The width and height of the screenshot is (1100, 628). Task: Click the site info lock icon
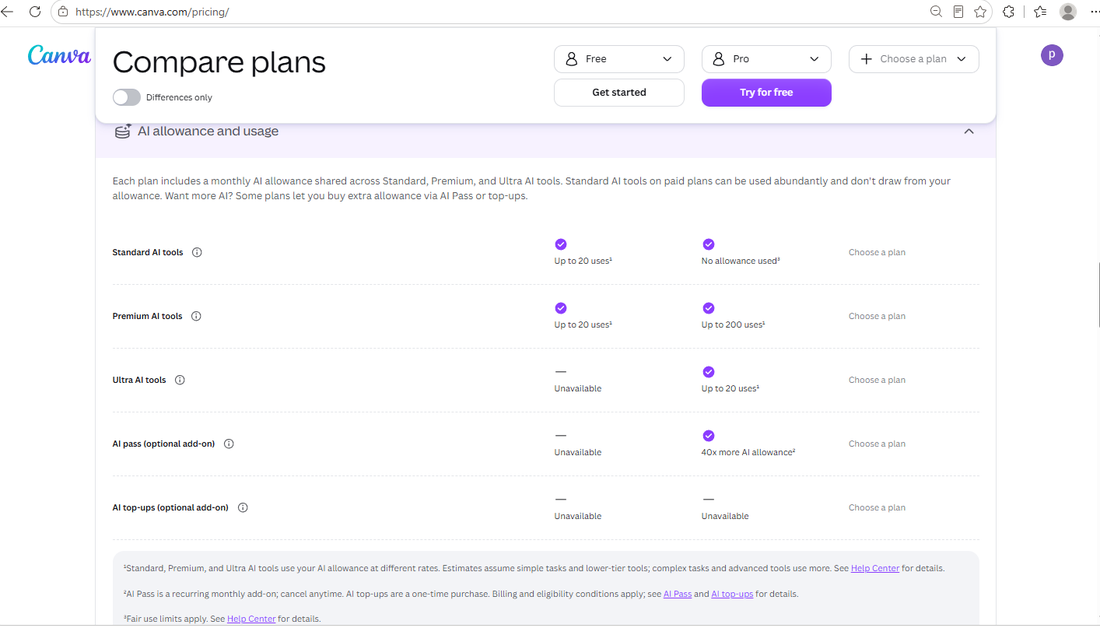pyautogui.click(x=63, y=11)
